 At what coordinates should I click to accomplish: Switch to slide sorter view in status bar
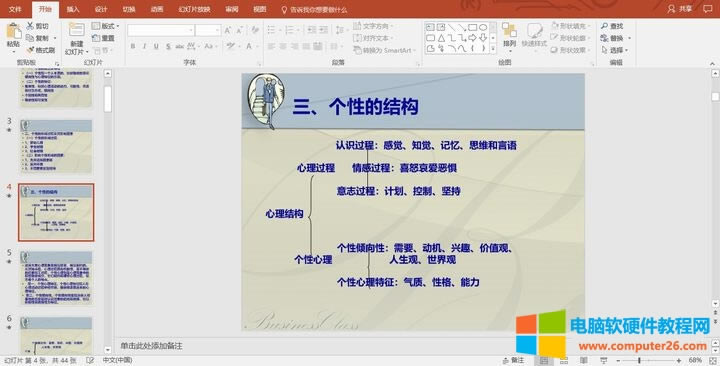click(x=564, y=360)
